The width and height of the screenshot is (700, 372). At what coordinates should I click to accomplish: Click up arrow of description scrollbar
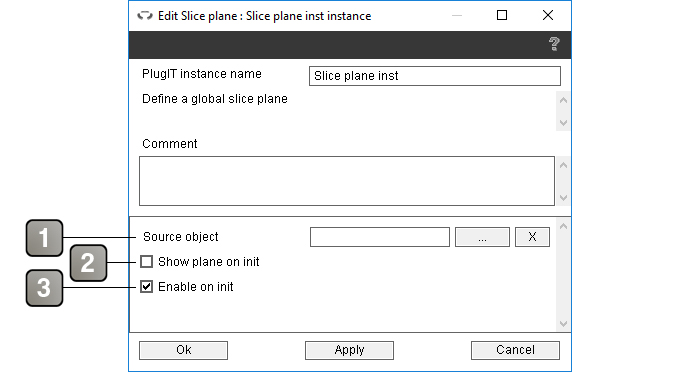tap(563, 100)
